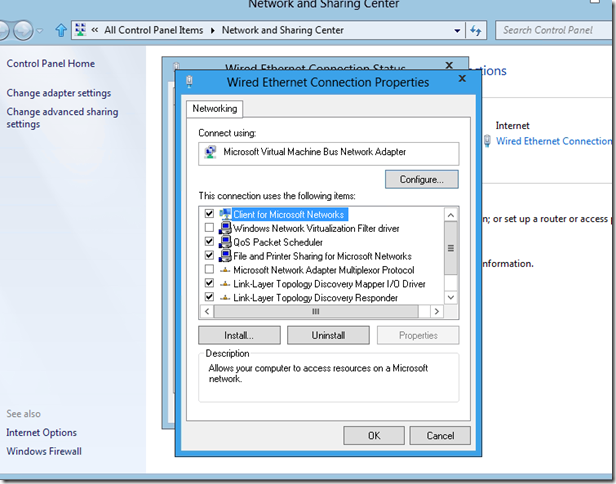
Task: Open Change adapter settings
Action: click(x=59, y=93)
